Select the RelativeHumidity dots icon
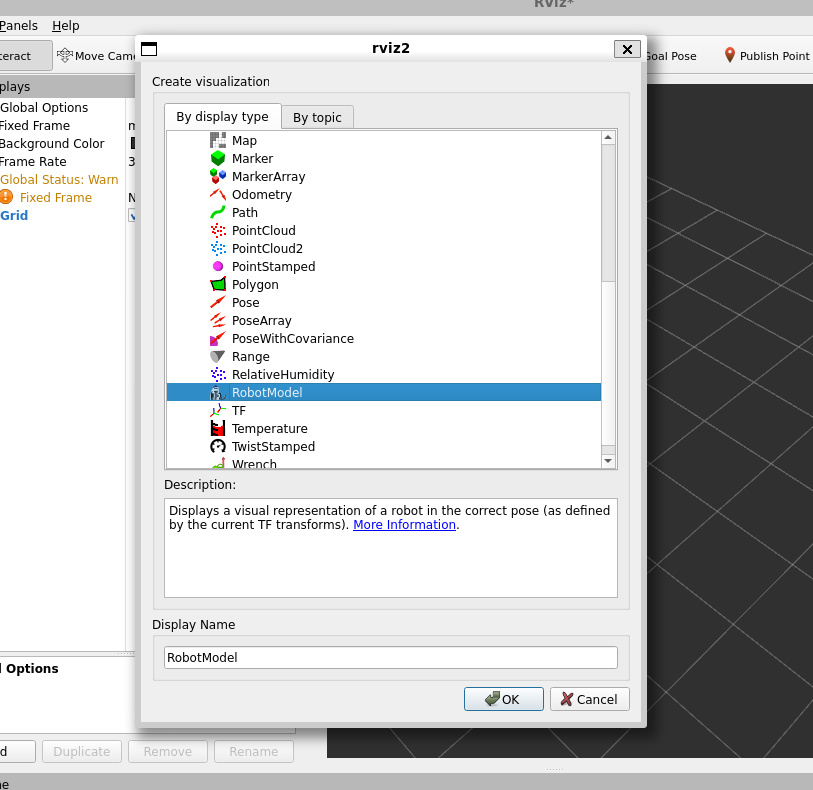813x790 pixels. 218,374
